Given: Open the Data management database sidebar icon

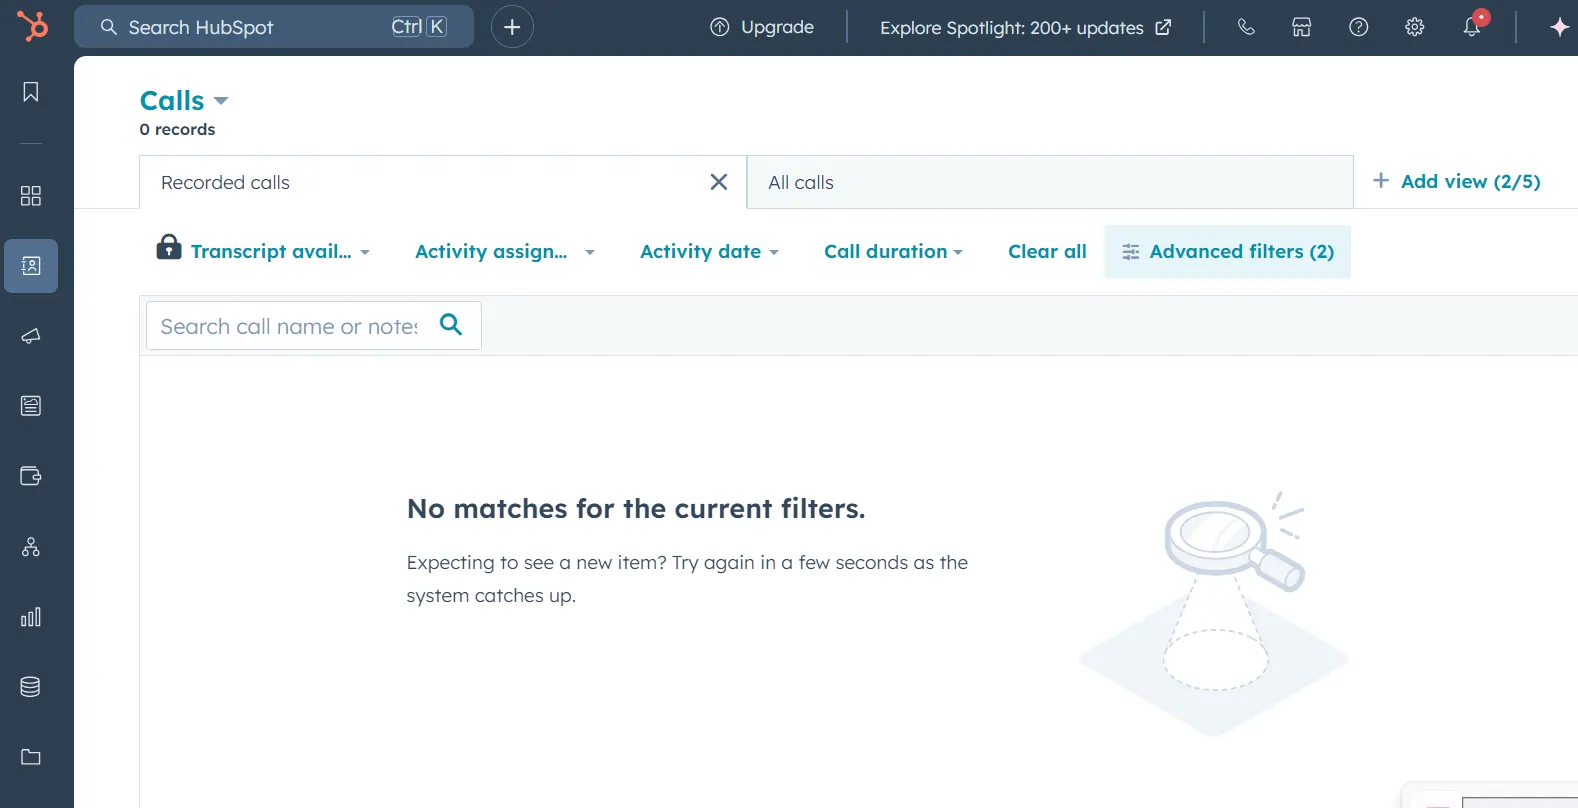Looking at the screenshot, I should (x=31, y=687).
